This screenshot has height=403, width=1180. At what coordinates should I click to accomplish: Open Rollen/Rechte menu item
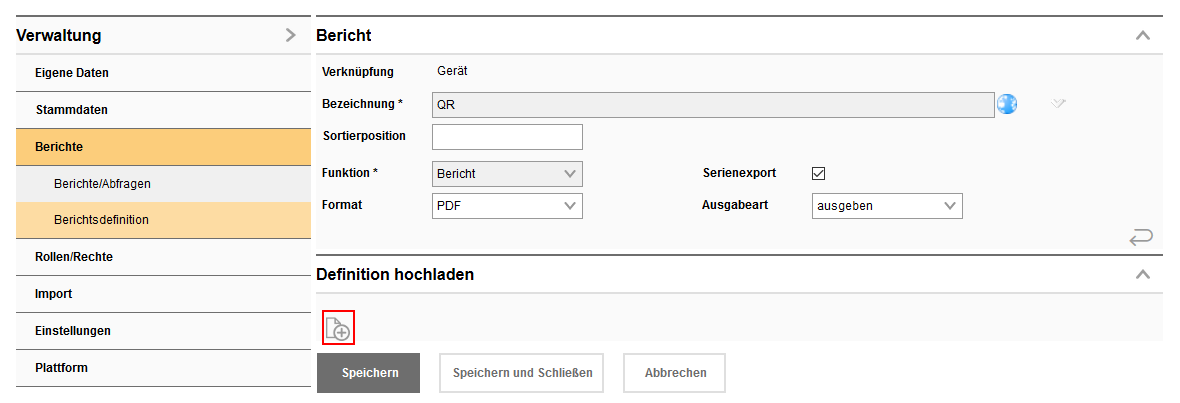coord(74,257)
